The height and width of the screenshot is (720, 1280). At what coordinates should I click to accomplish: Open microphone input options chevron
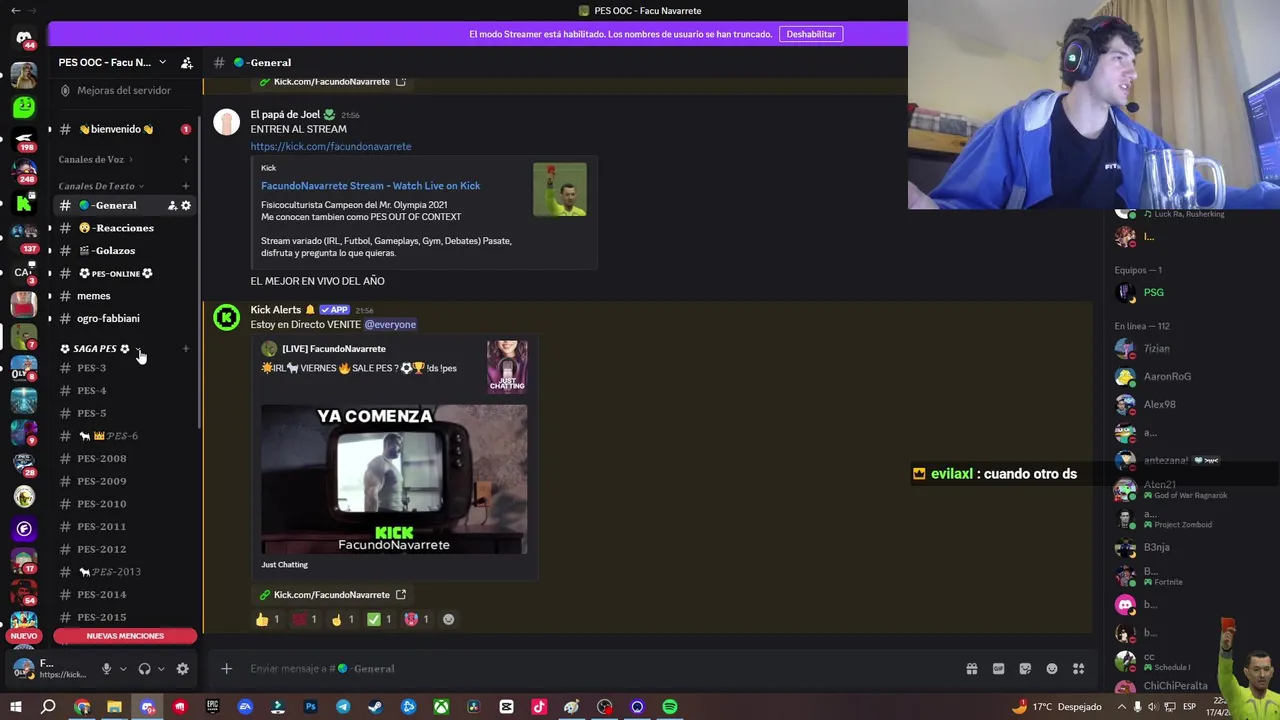[123, 669]
